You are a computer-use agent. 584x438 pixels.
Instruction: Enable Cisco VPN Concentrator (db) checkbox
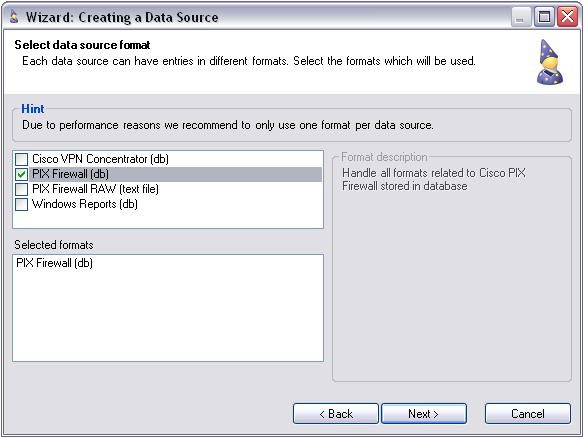pyautogui.click(x=21, y=159)
